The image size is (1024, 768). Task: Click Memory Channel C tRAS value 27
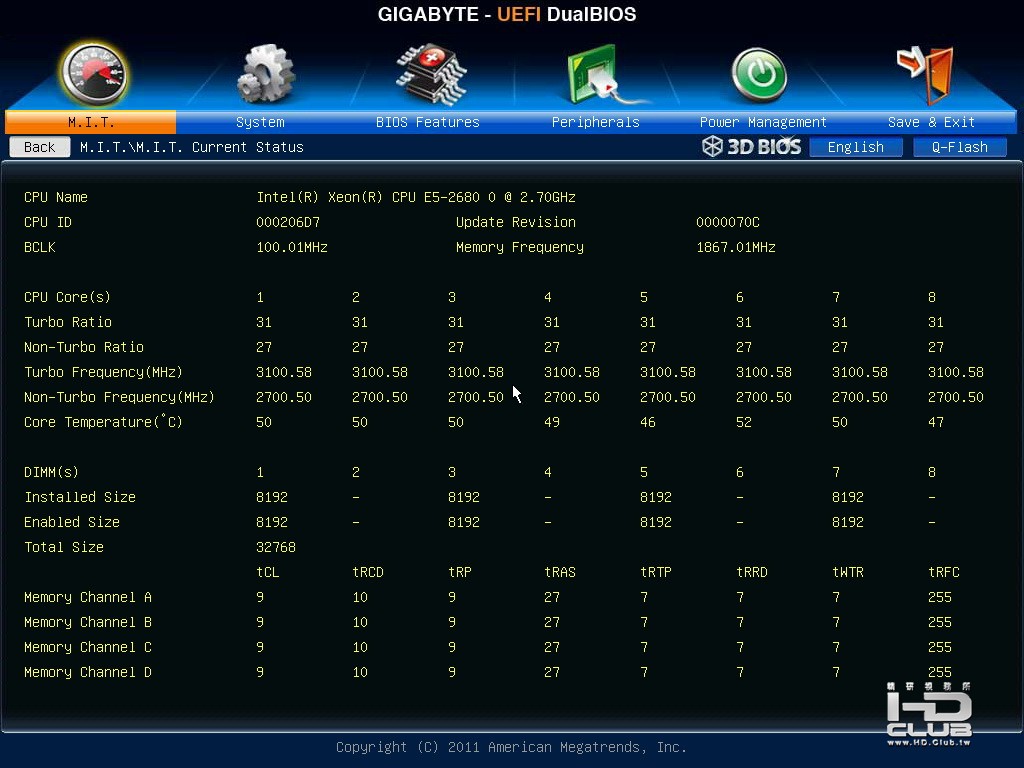552,647
